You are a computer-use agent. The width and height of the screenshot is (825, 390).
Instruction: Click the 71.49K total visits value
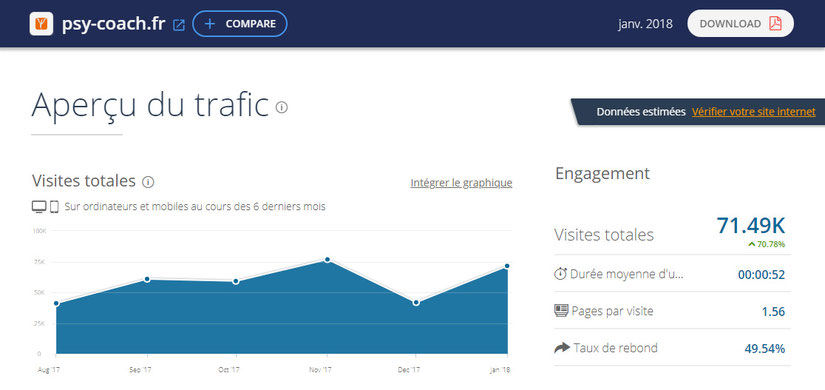pos(751,225)
